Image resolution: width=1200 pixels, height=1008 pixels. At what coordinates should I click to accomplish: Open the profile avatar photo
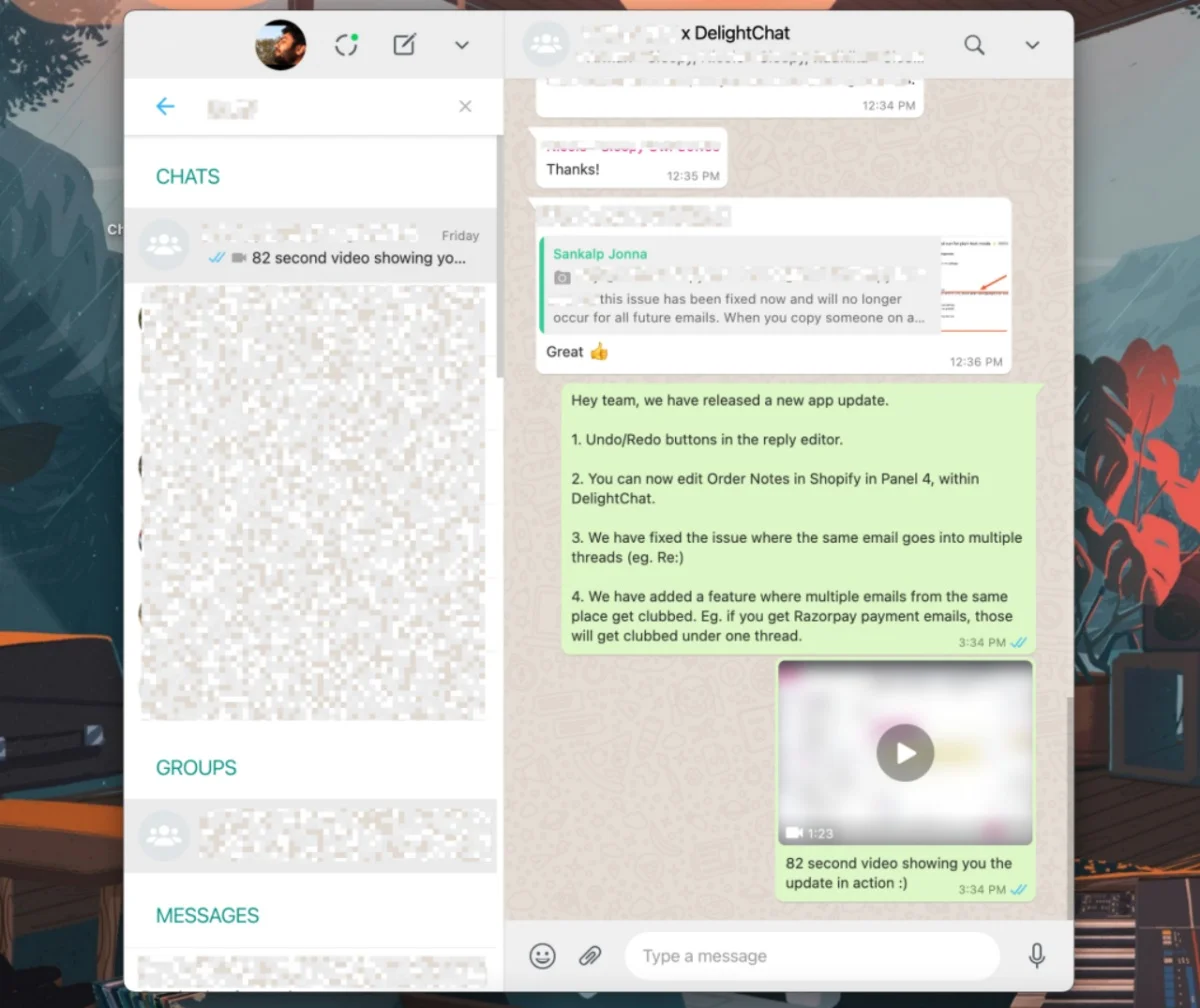[x=280, y=45]
